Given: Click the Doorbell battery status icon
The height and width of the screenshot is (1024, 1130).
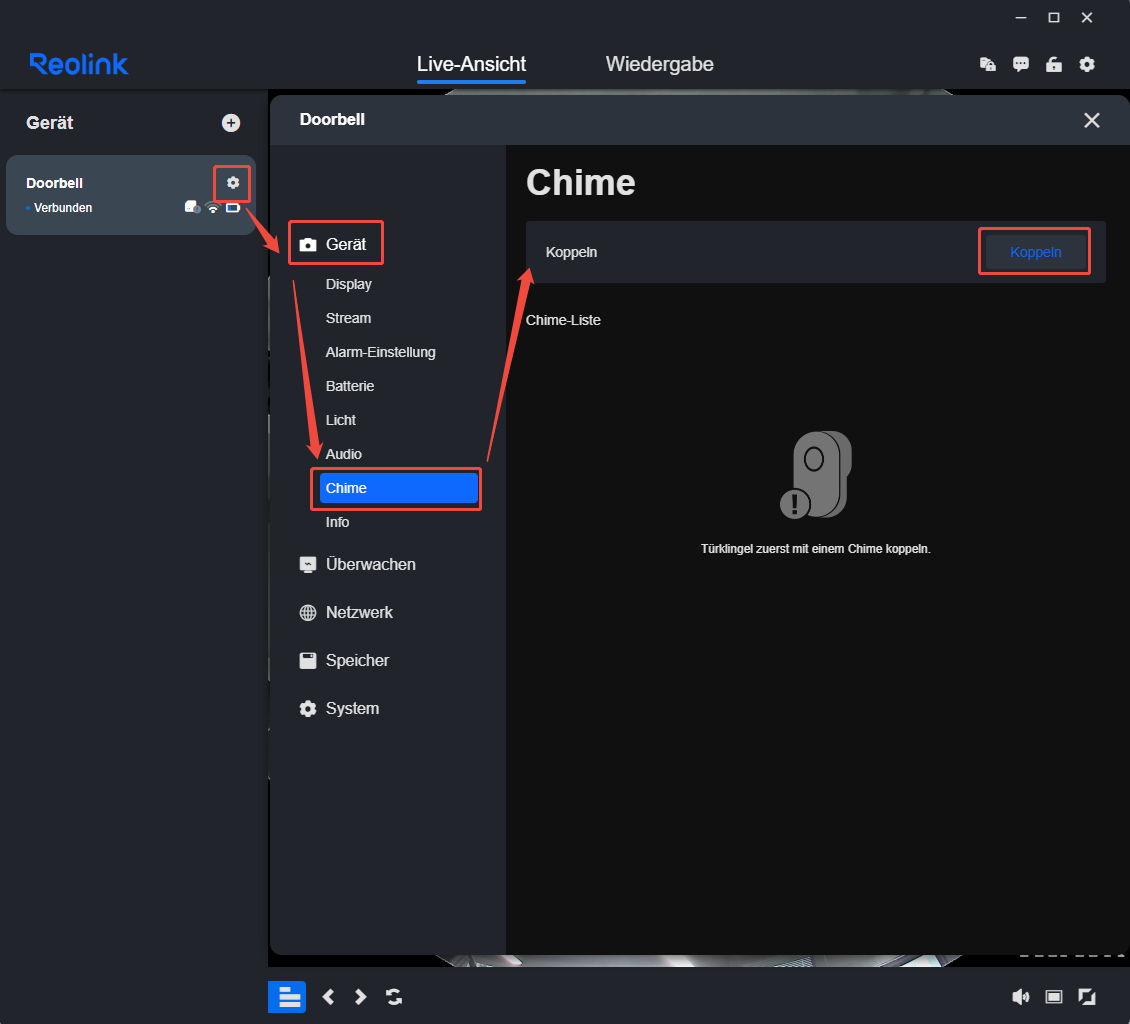Looking at the screenshot, I should point(233,208).
